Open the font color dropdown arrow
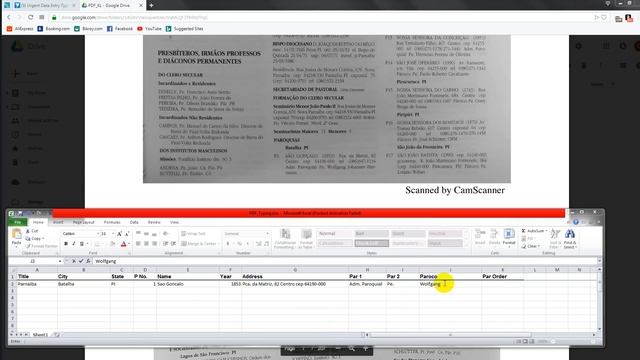 click(x=129, y=244)
